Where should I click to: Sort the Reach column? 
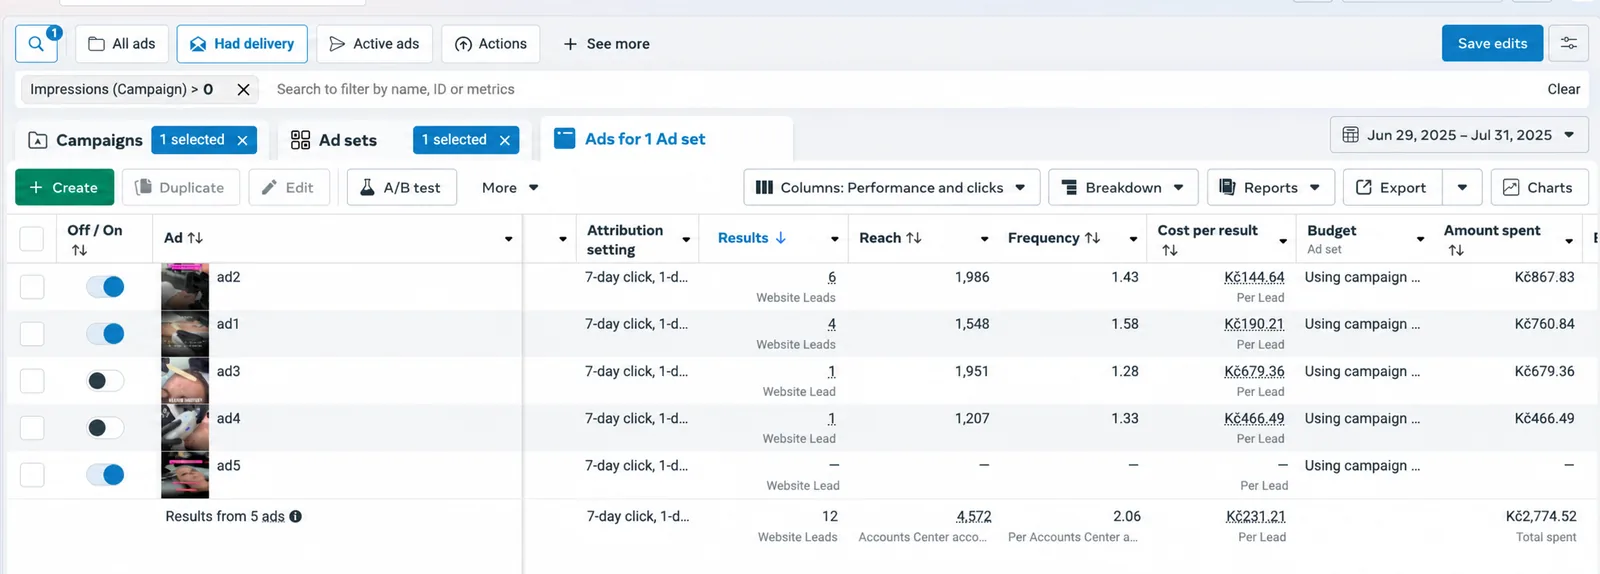tap(914, 238)
